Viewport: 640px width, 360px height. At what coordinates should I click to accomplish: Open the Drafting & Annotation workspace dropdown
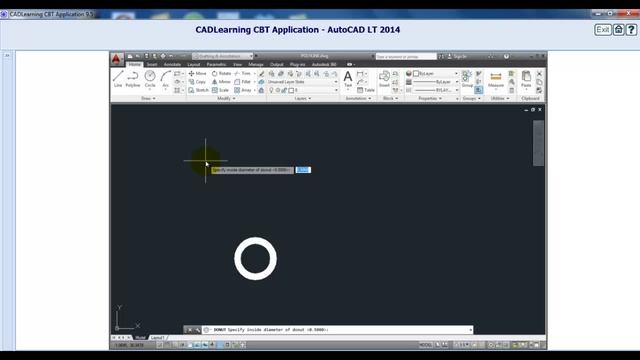pos(223,56)
